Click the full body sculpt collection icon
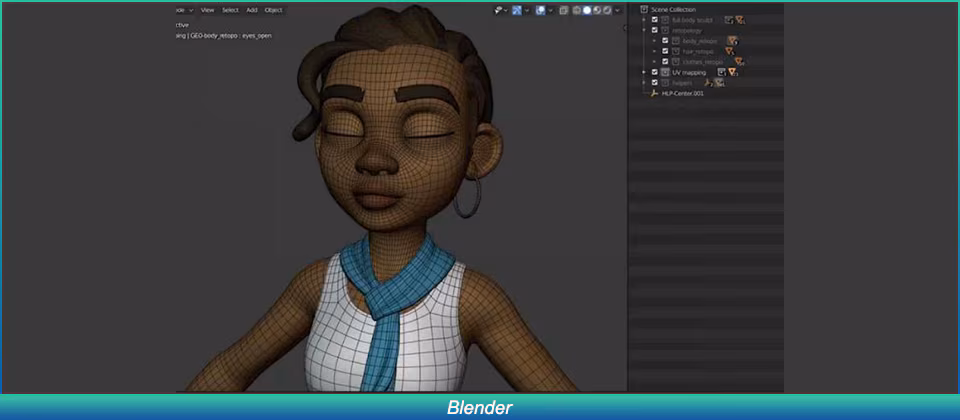Screen dimensions: 960x420 pos(665,20)
